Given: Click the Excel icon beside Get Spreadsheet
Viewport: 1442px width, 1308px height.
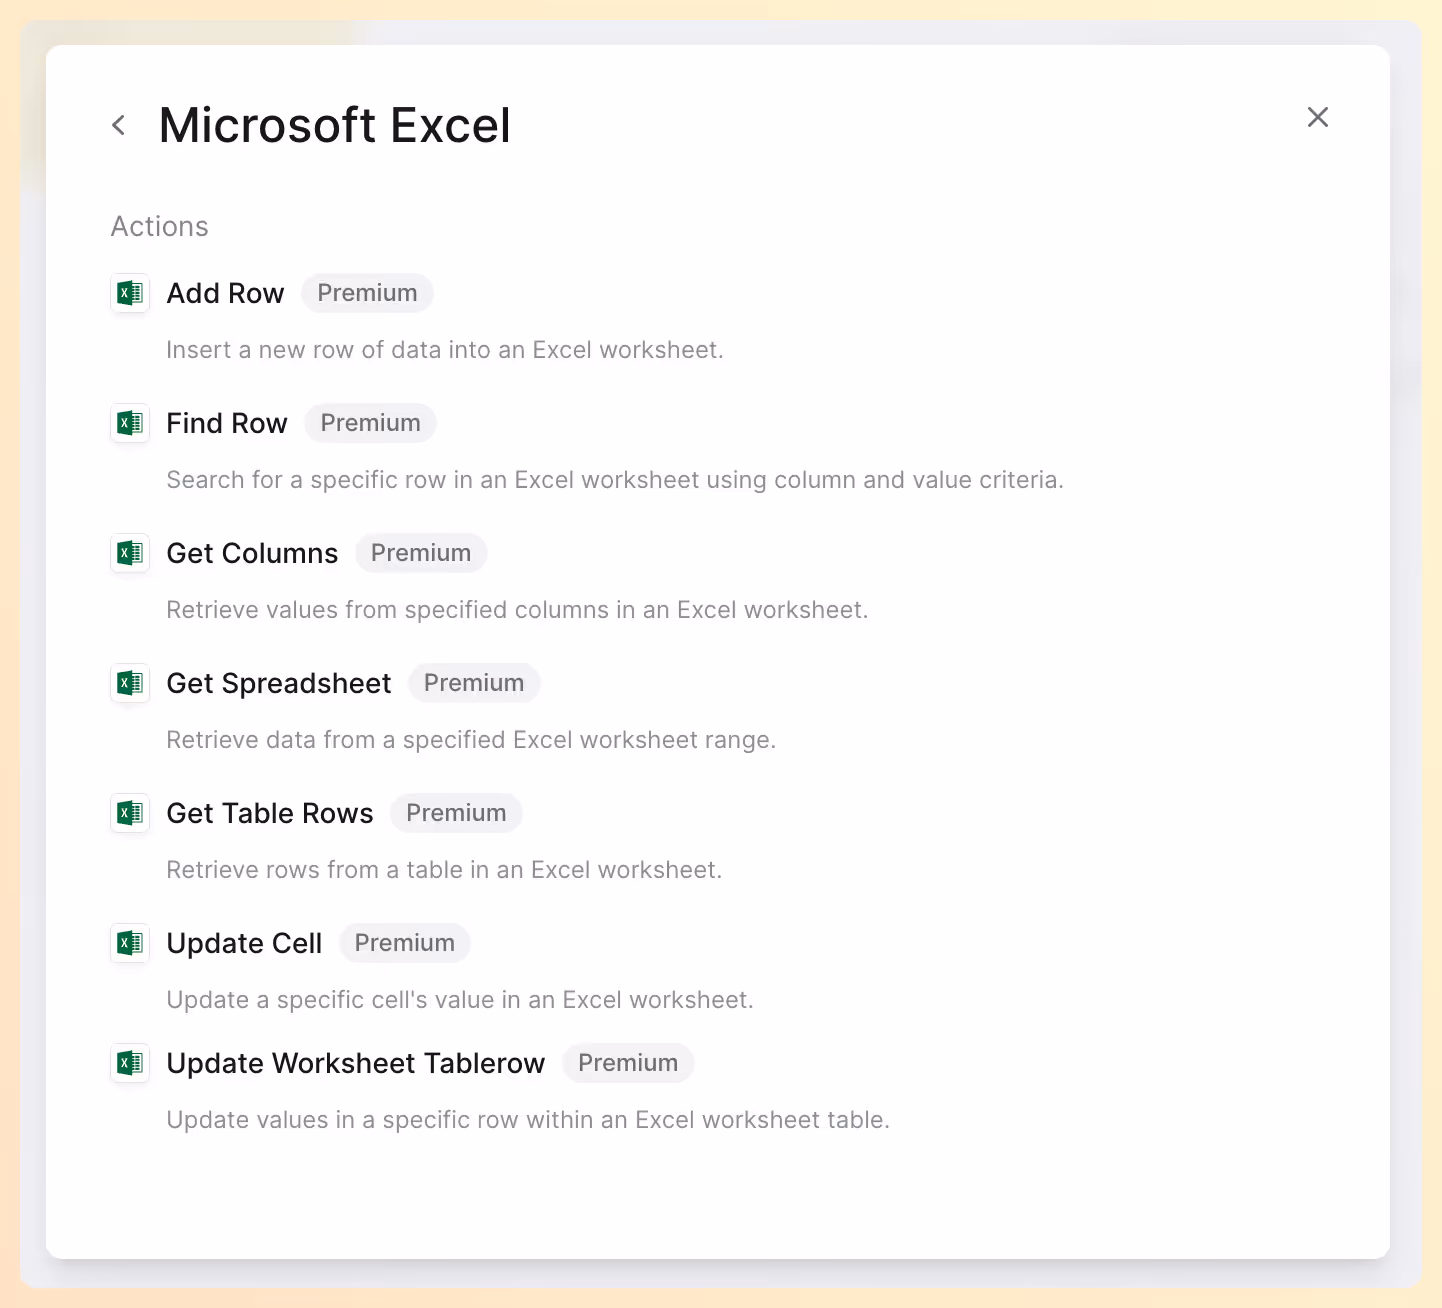Looking at the screenshot, I should pyautogui.click(x=130, y=683).
